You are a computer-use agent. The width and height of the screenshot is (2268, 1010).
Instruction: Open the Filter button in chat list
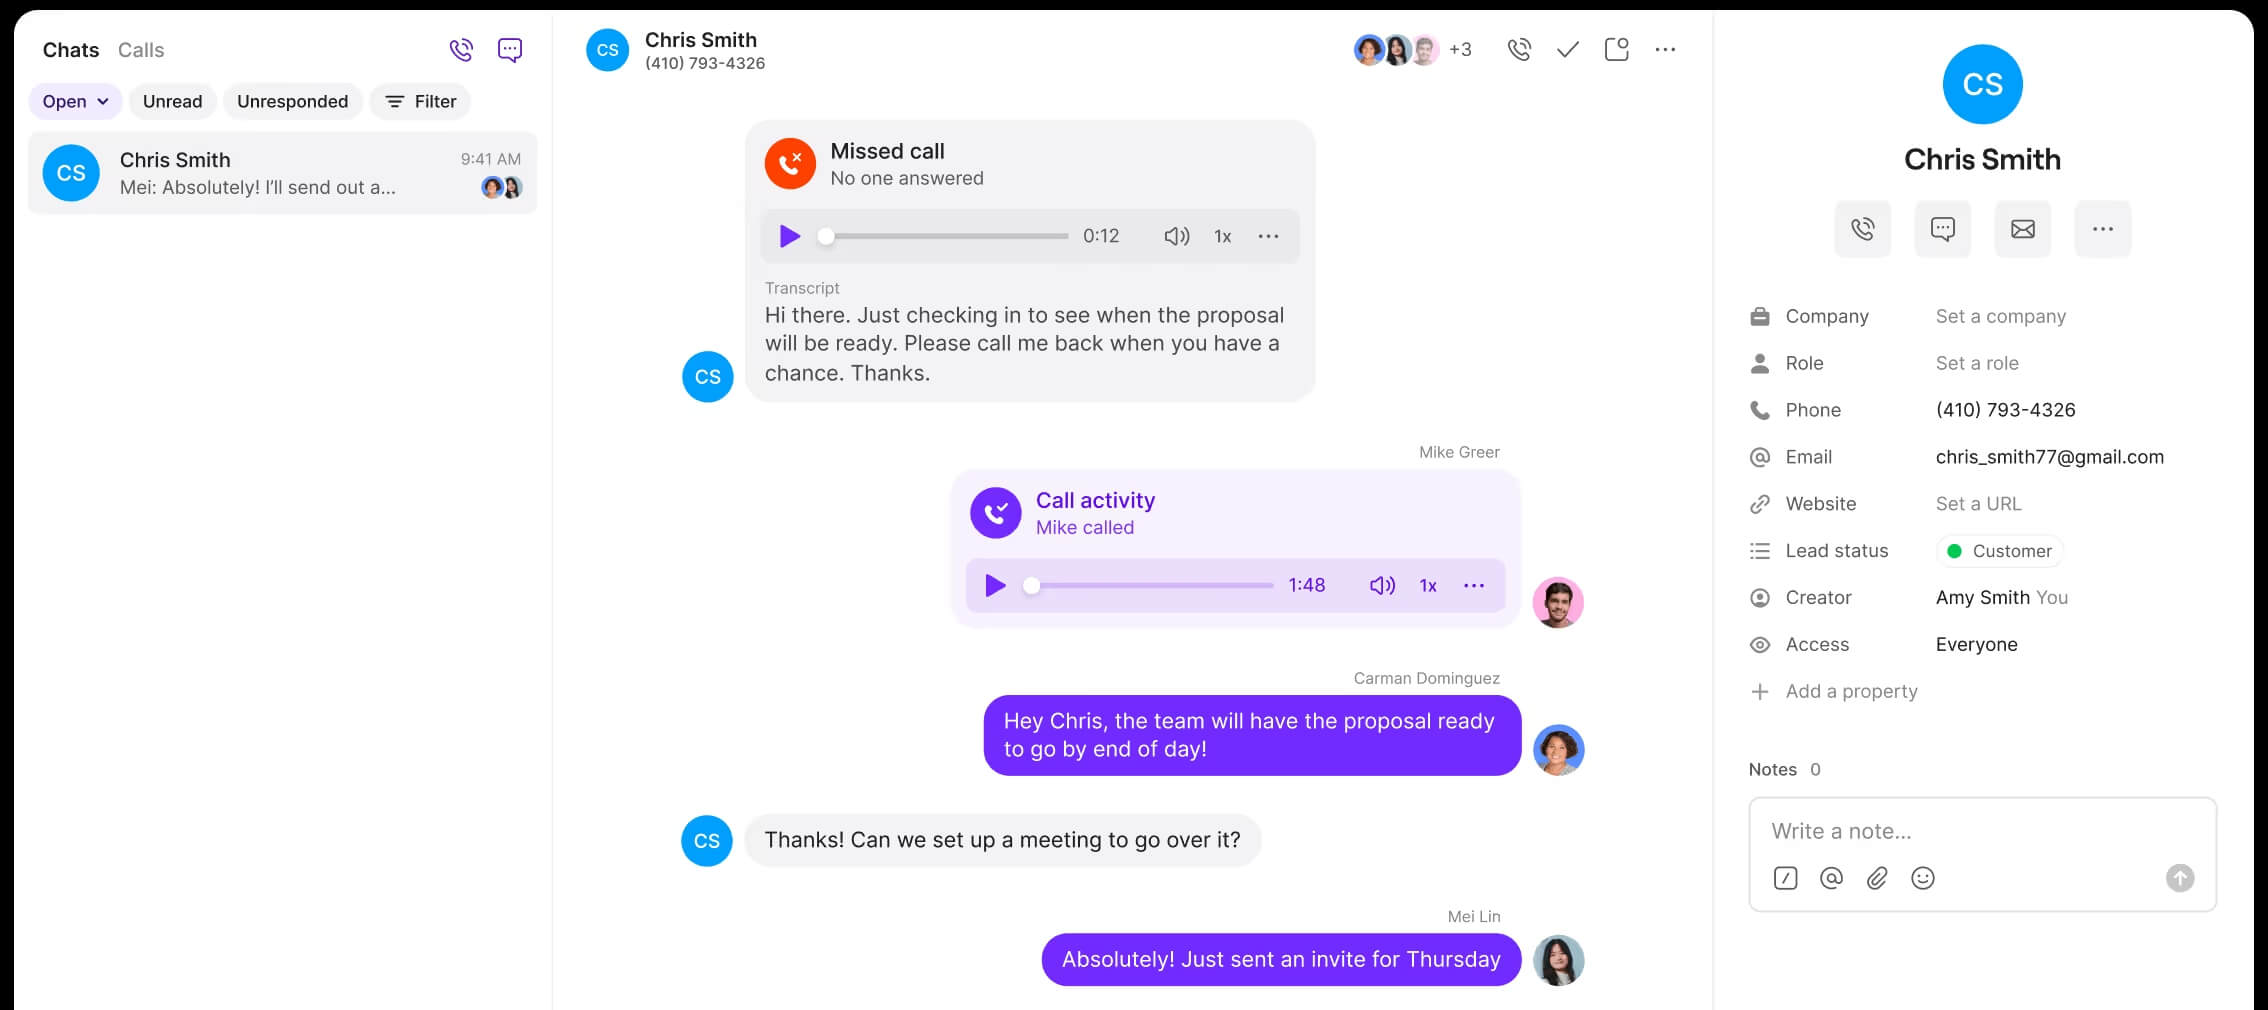coord(420,101)
